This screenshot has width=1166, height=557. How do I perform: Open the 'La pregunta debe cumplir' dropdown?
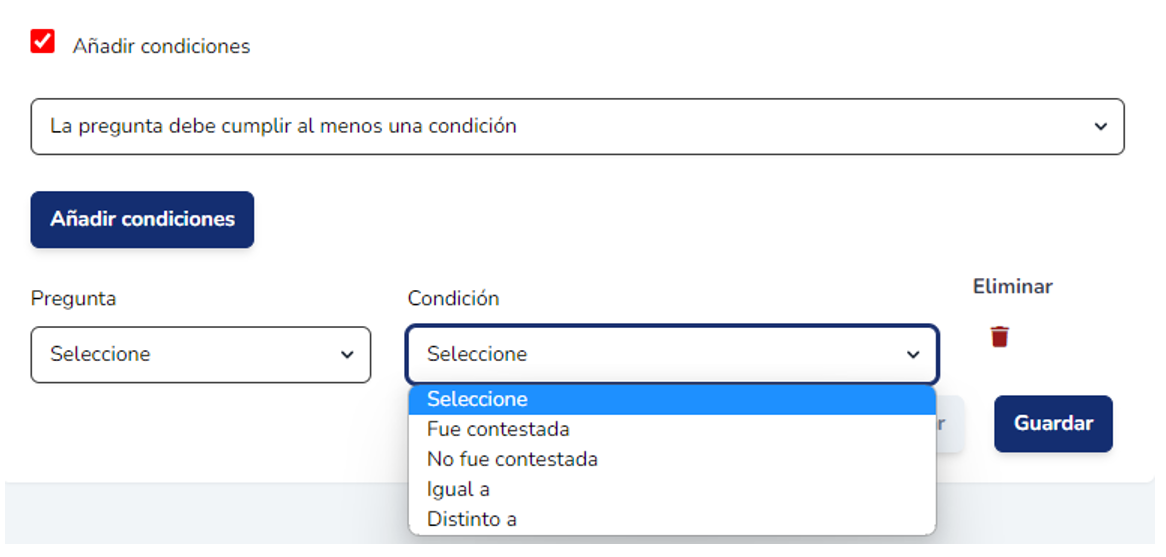click(x=577, y=126)
